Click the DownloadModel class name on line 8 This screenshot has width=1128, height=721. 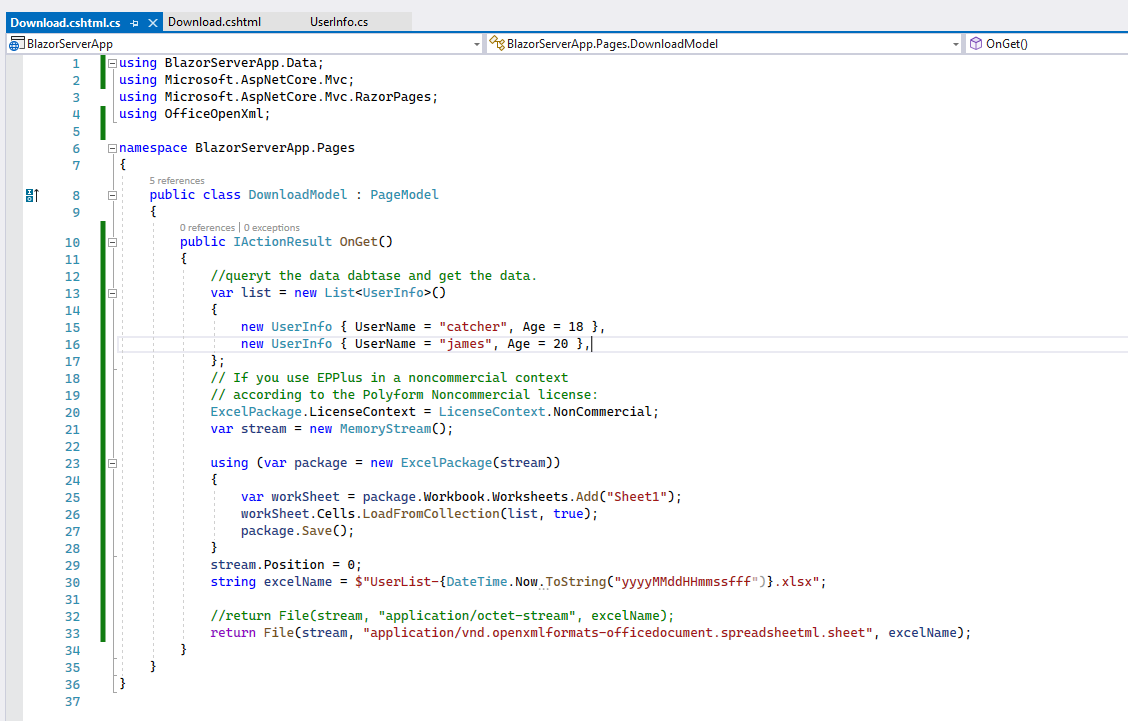pyautogui.click(x=298, y=195)
